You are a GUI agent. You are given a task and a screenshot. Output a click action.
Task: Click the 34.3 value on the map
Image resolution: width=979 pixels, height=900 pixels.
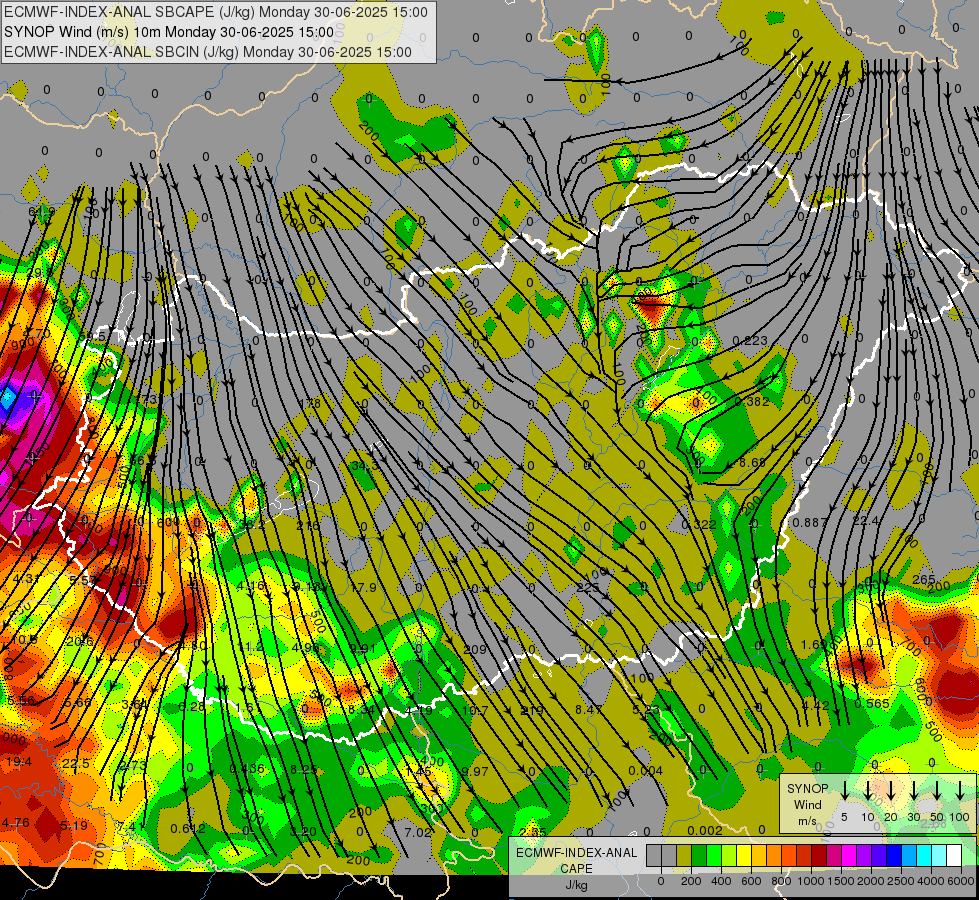pyautogui.click(x=365, y=466)
